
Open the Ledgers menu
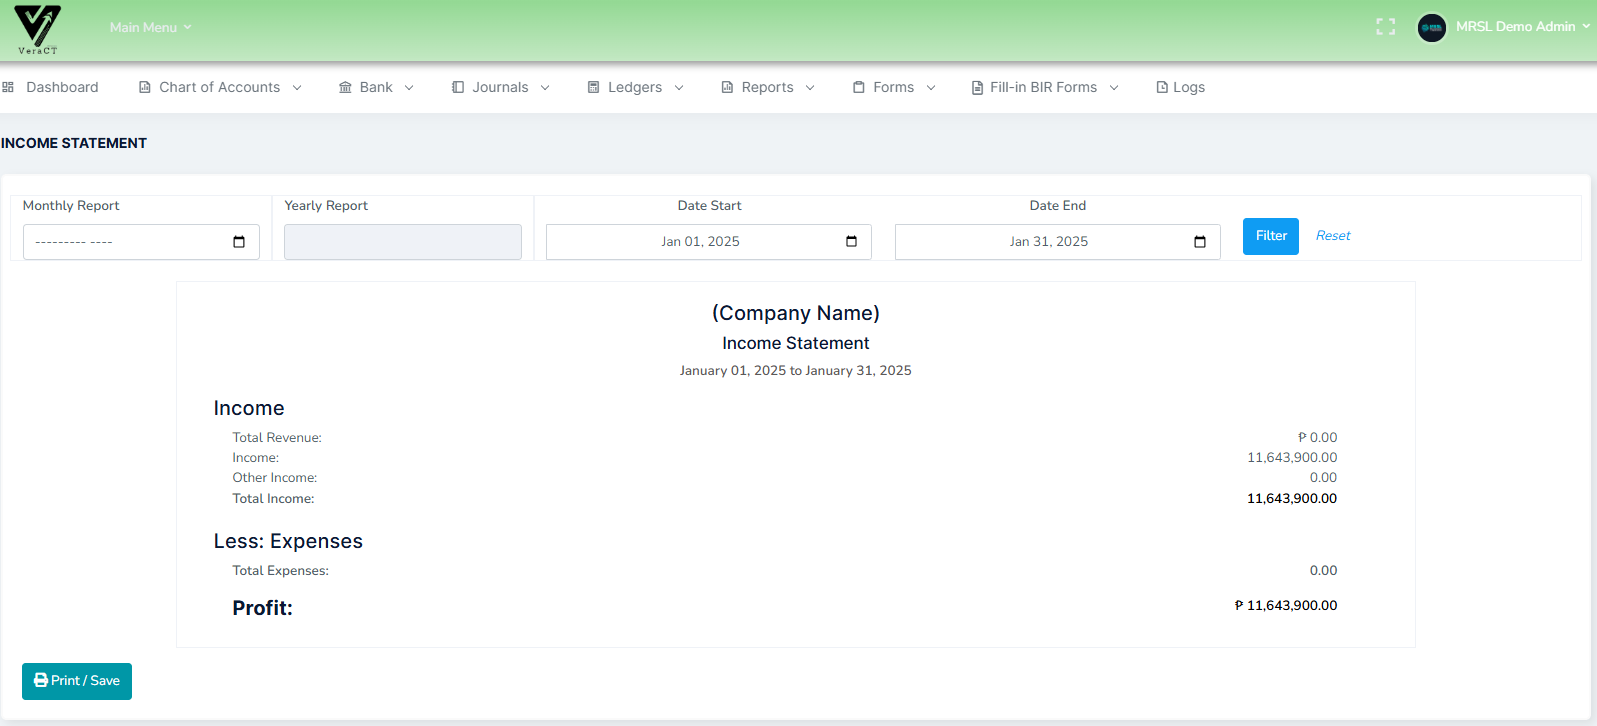point(635,87)
